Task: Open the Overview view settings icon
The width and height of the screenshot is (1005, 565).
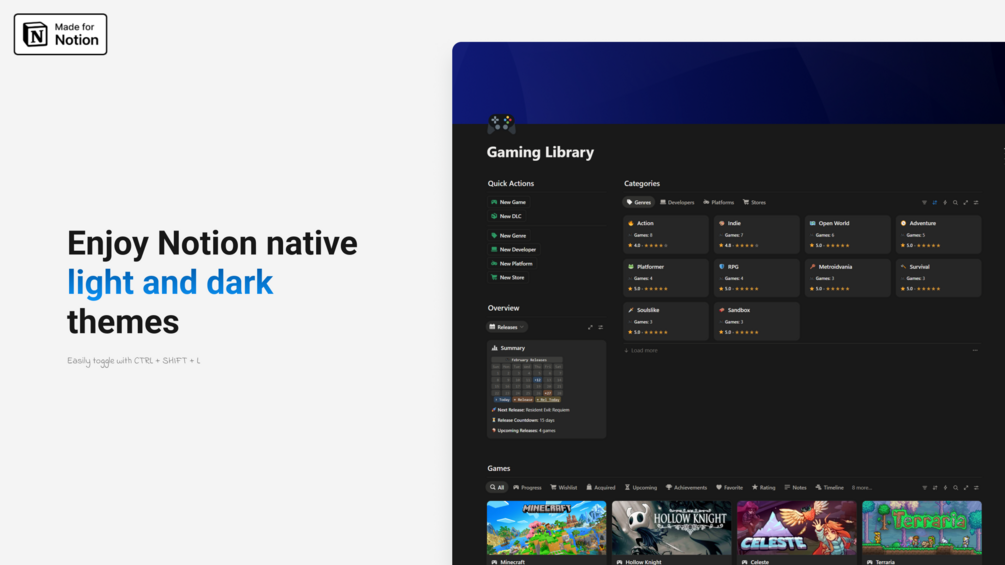Action: (x=601, y=327)
